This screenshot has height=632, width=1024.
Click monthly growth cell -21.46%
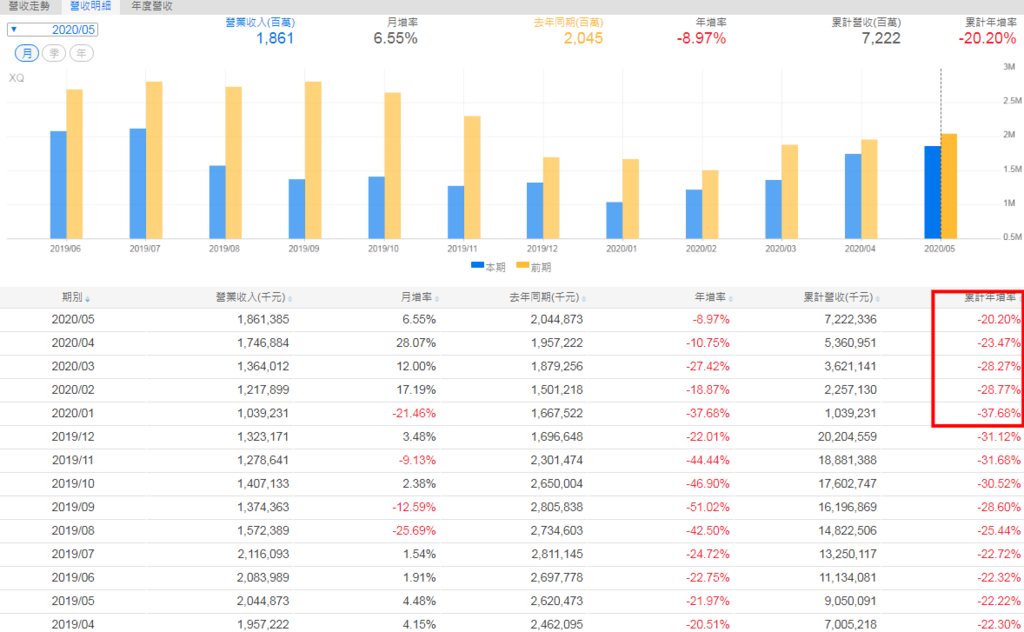pos(414,413)
